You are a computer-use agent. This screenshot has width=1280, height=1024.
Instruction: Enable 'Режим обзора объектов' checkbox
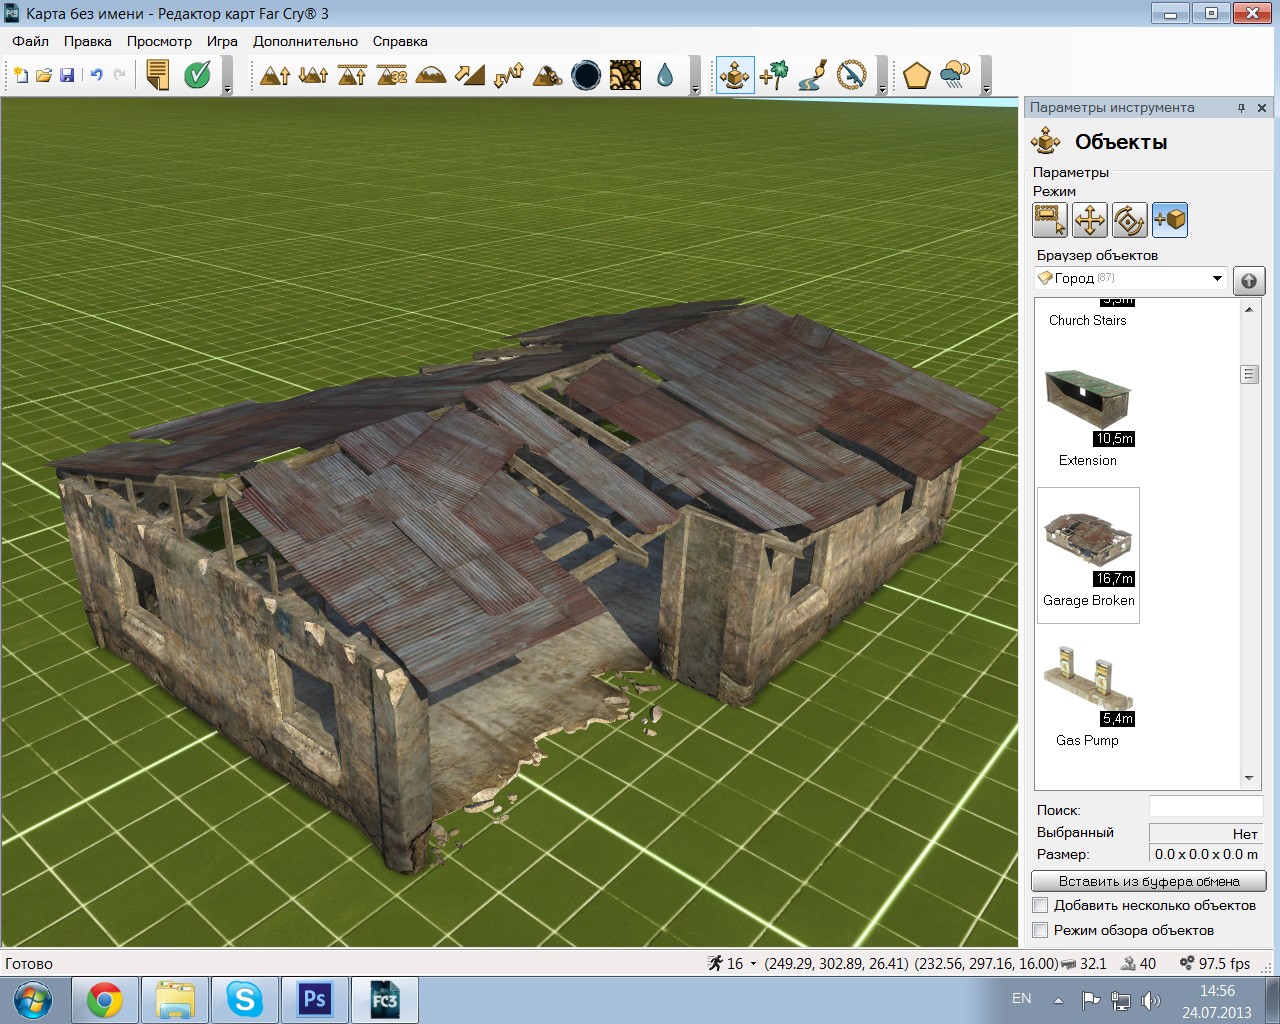tap(1040, 930)
